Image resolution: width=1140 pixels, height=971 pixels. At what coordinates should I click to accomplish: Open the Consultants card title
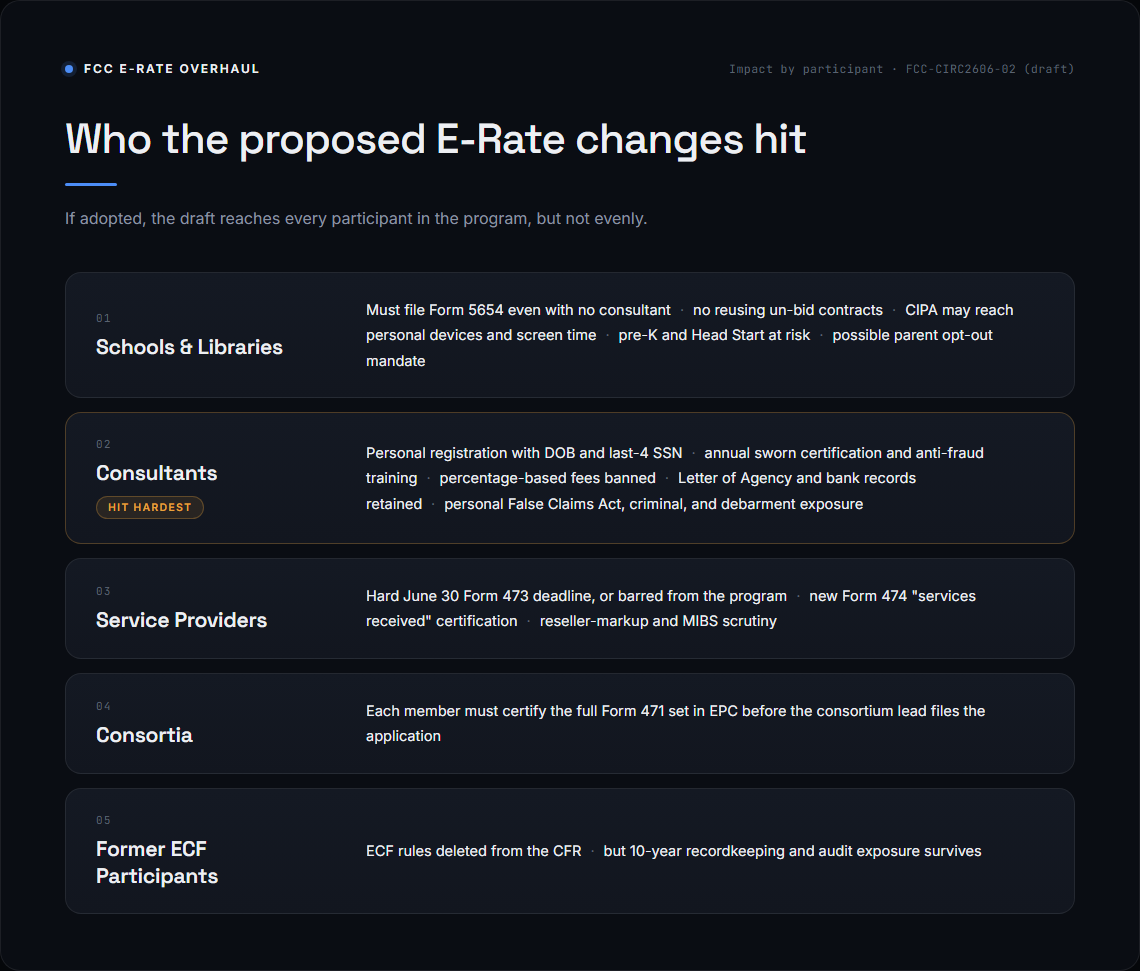156,473
